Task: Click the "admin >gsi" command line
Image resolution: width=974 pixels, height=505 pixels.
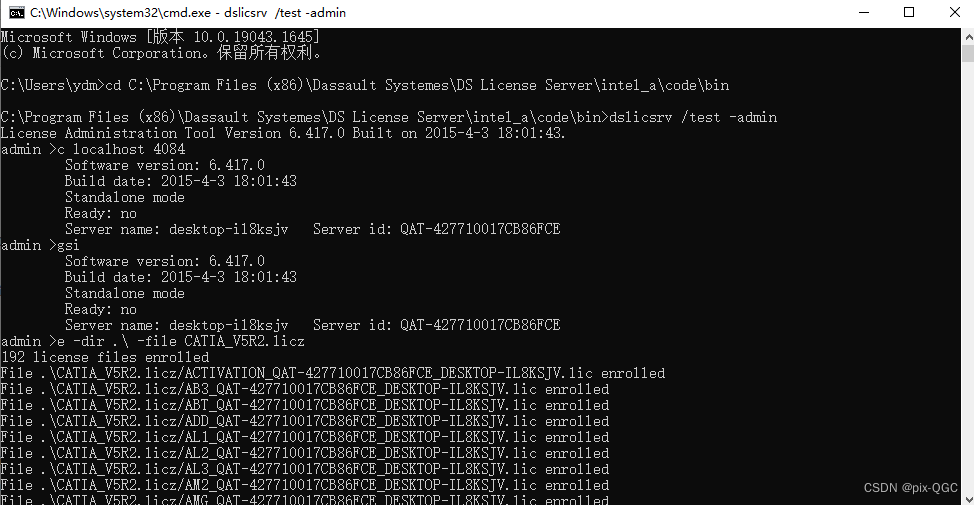Action: [x=40, y=245]
